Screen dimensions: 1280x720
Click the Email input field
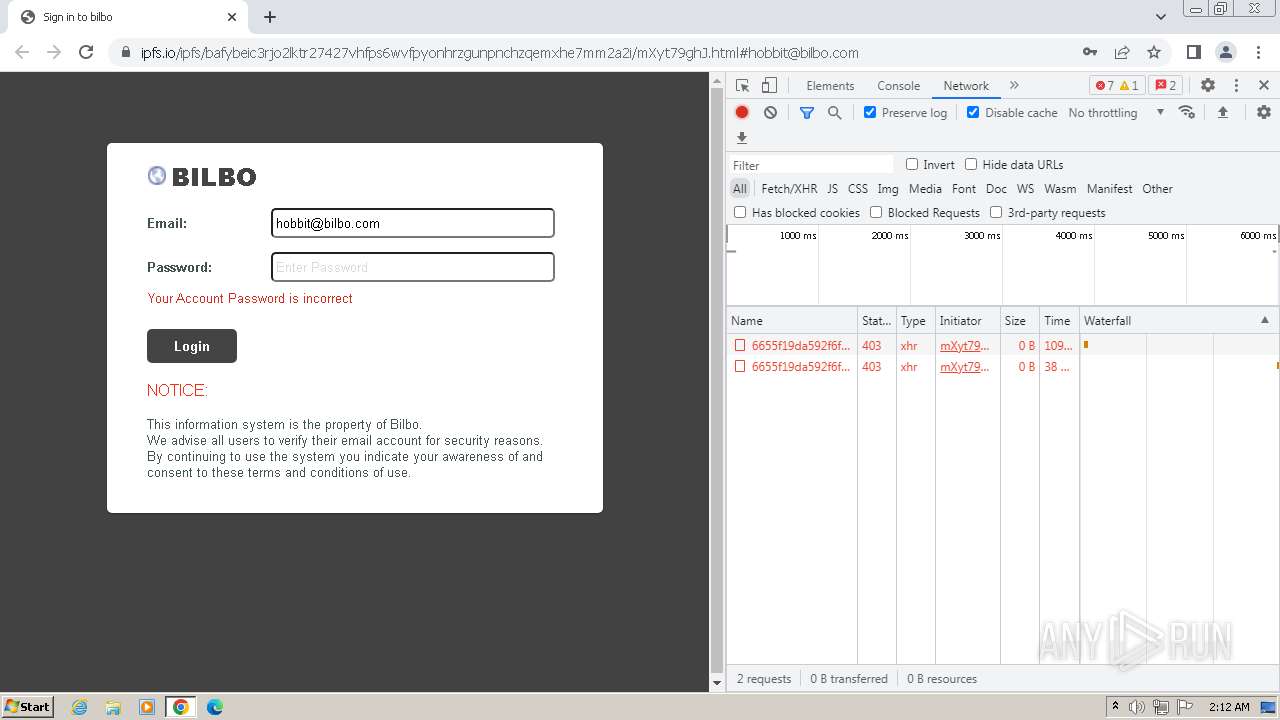click(413, 223)
